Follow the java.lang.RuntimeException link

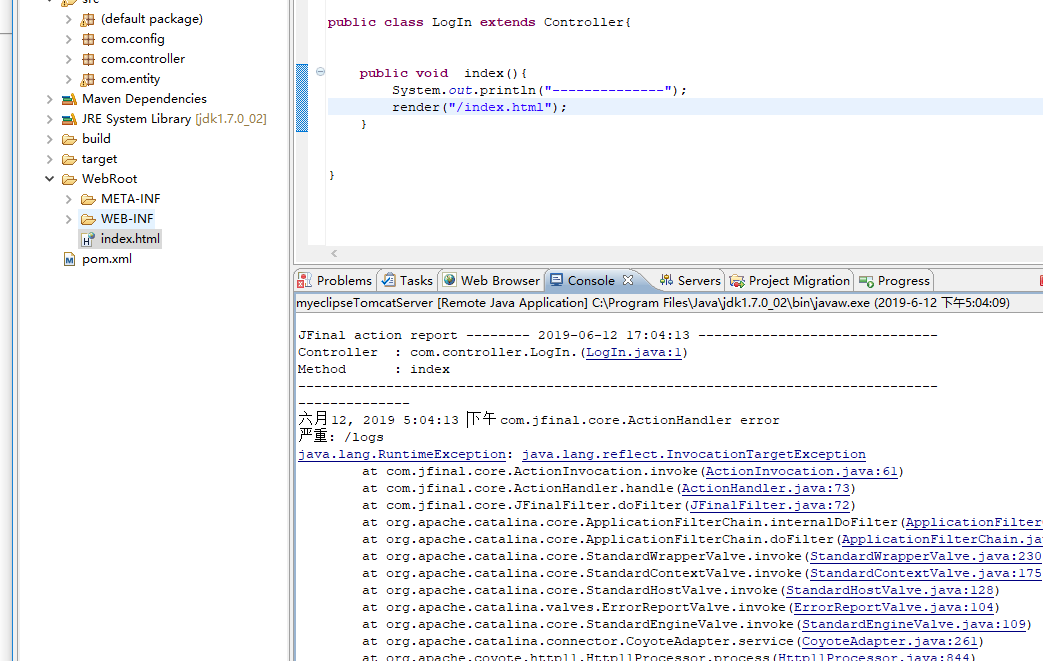click(x=402, y=454)
